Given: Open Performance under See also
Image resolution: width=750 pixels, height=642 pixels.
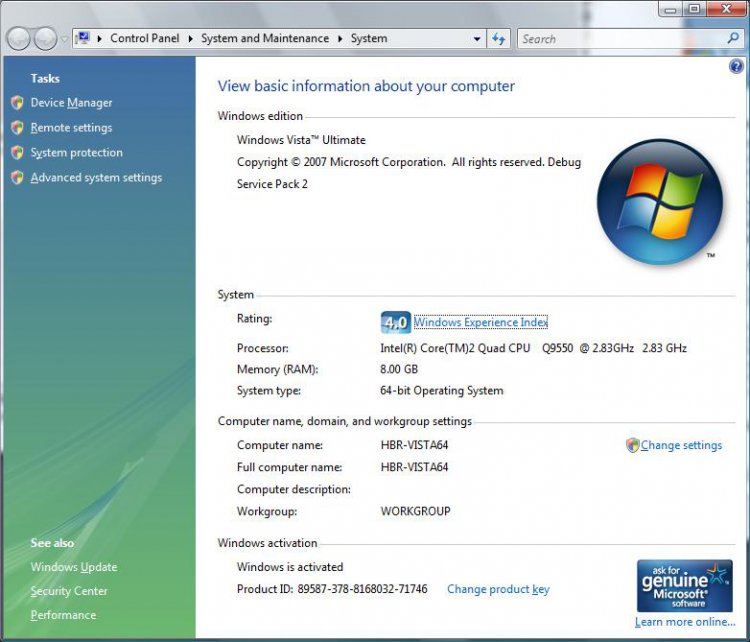Looking at the screenshot, I should (63, 615).
